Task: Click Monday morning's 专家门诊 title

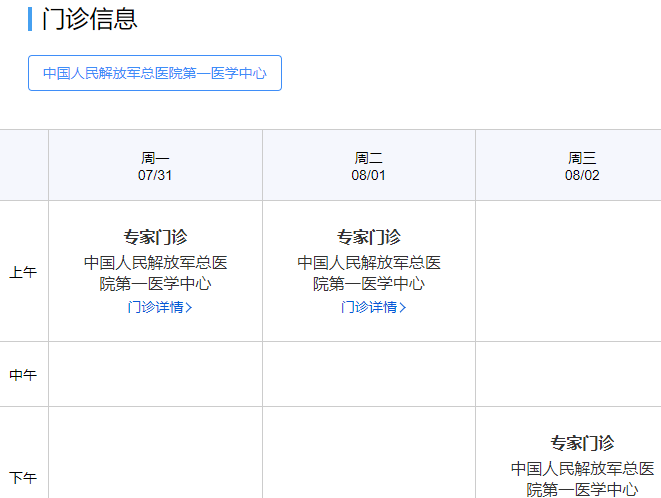Action: pos(155,237)
